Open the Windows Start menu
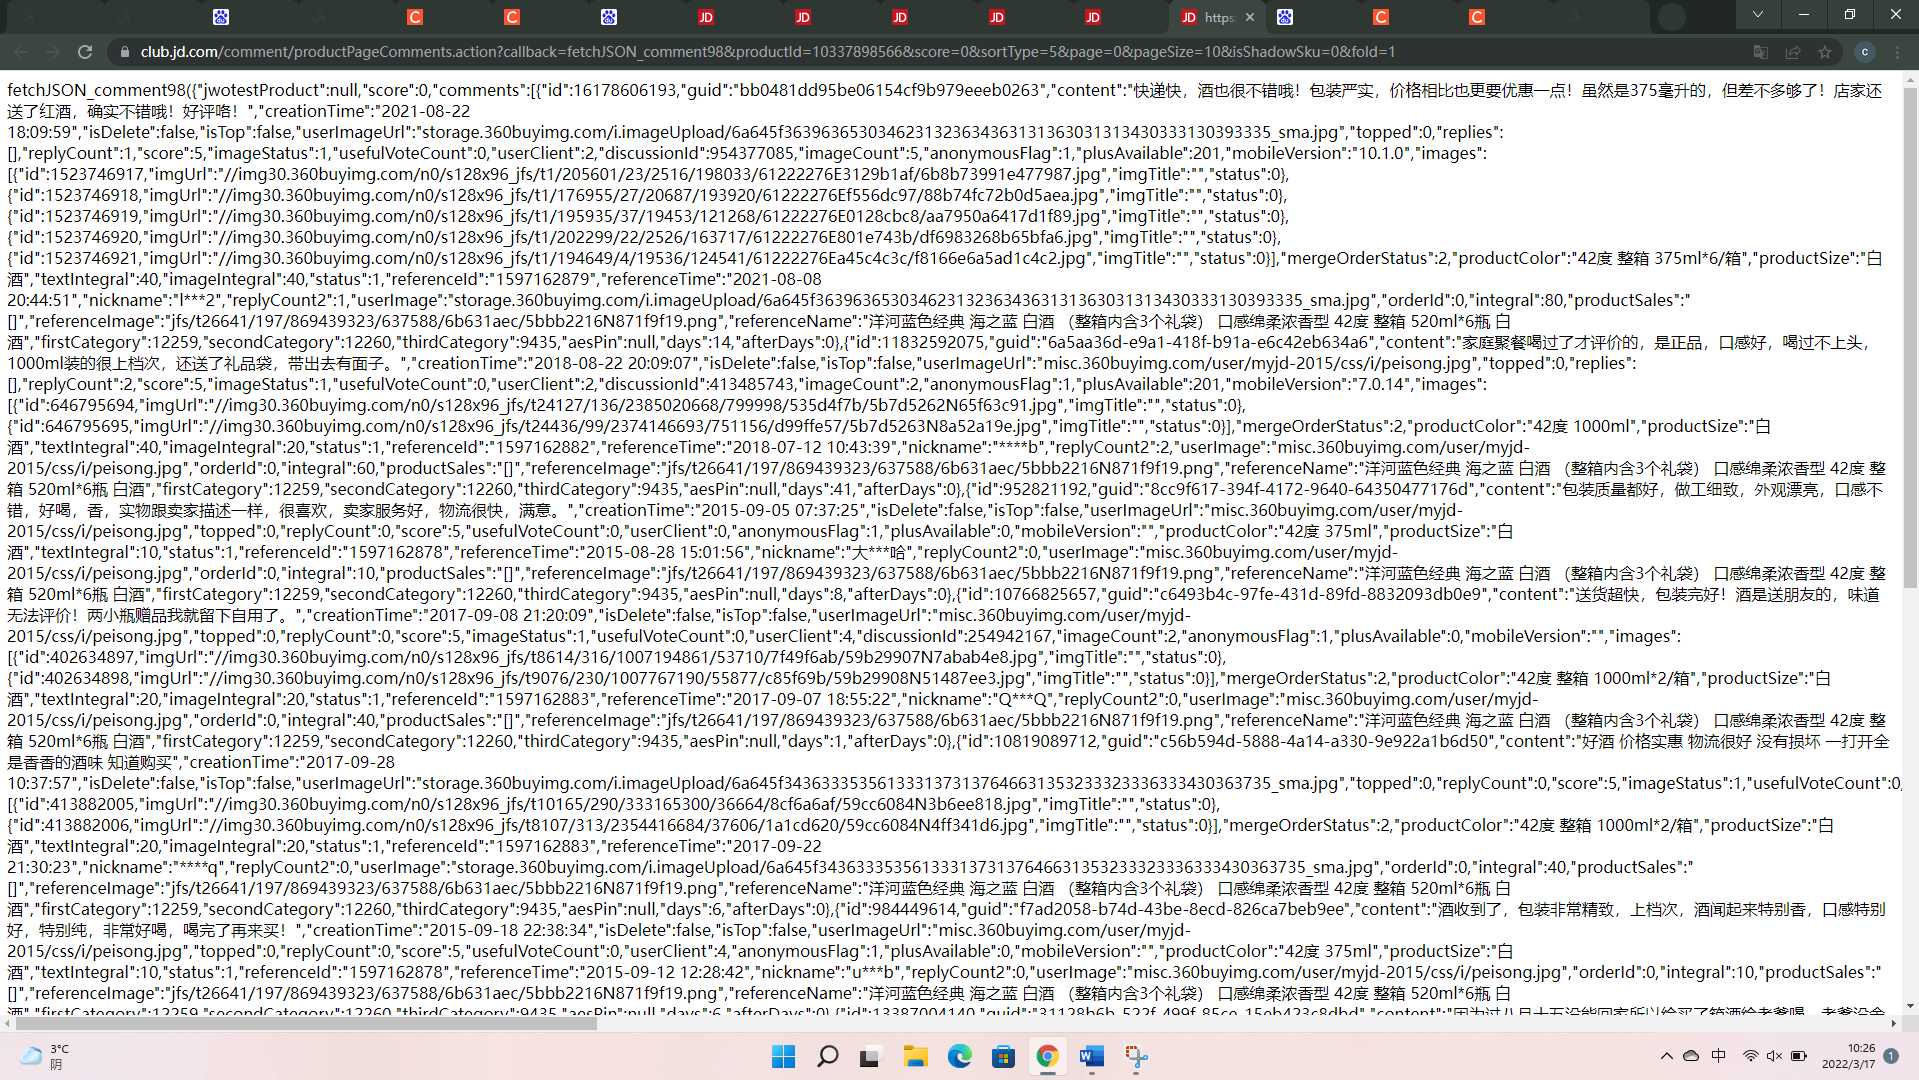 pyautogui.click(x=784, y=1057)
